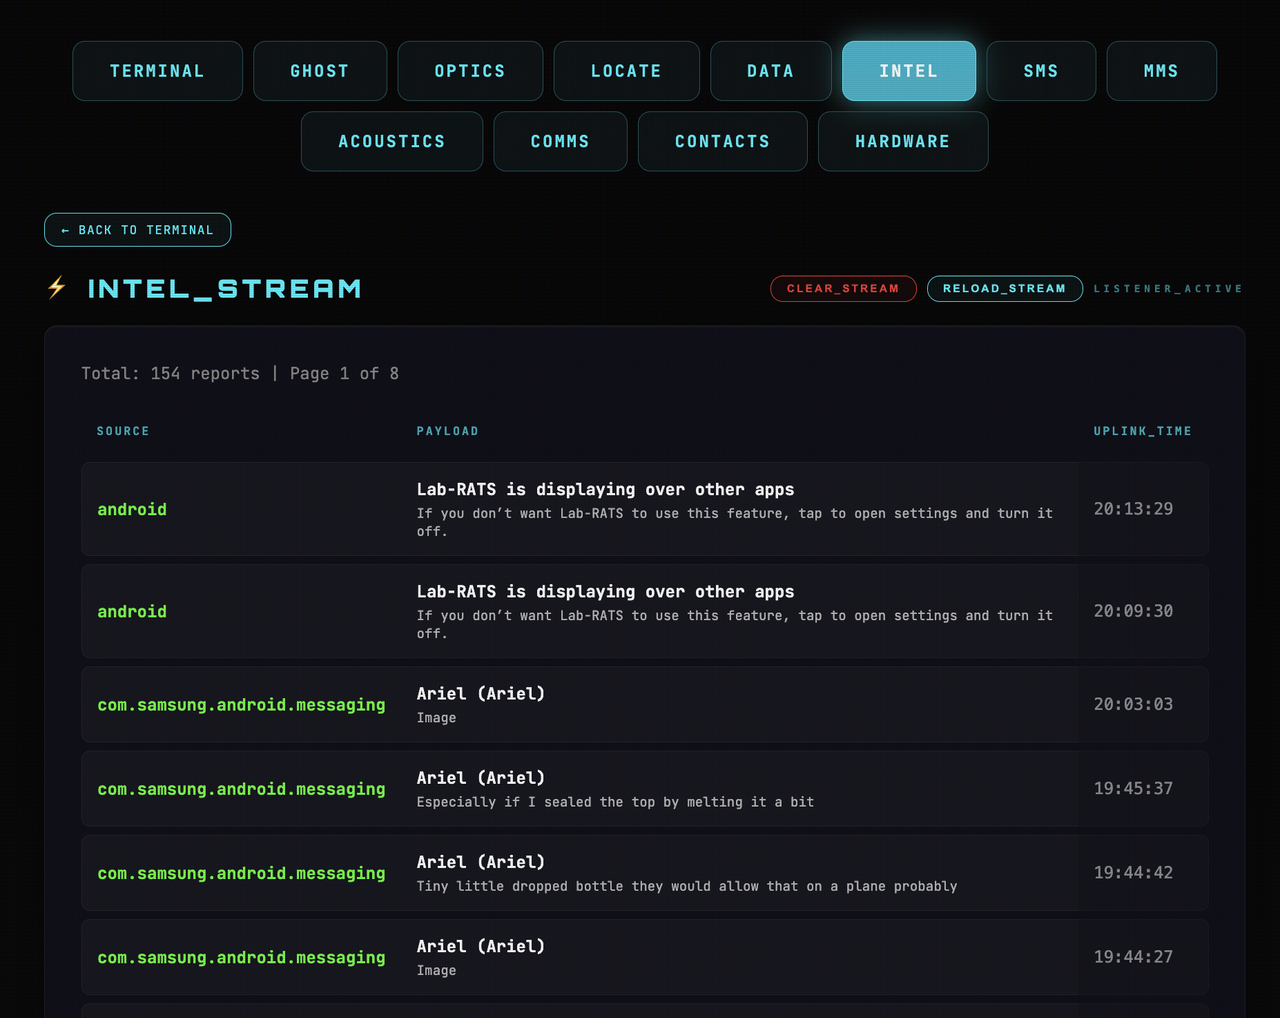Select the LOCATE tab

[626, 71]
